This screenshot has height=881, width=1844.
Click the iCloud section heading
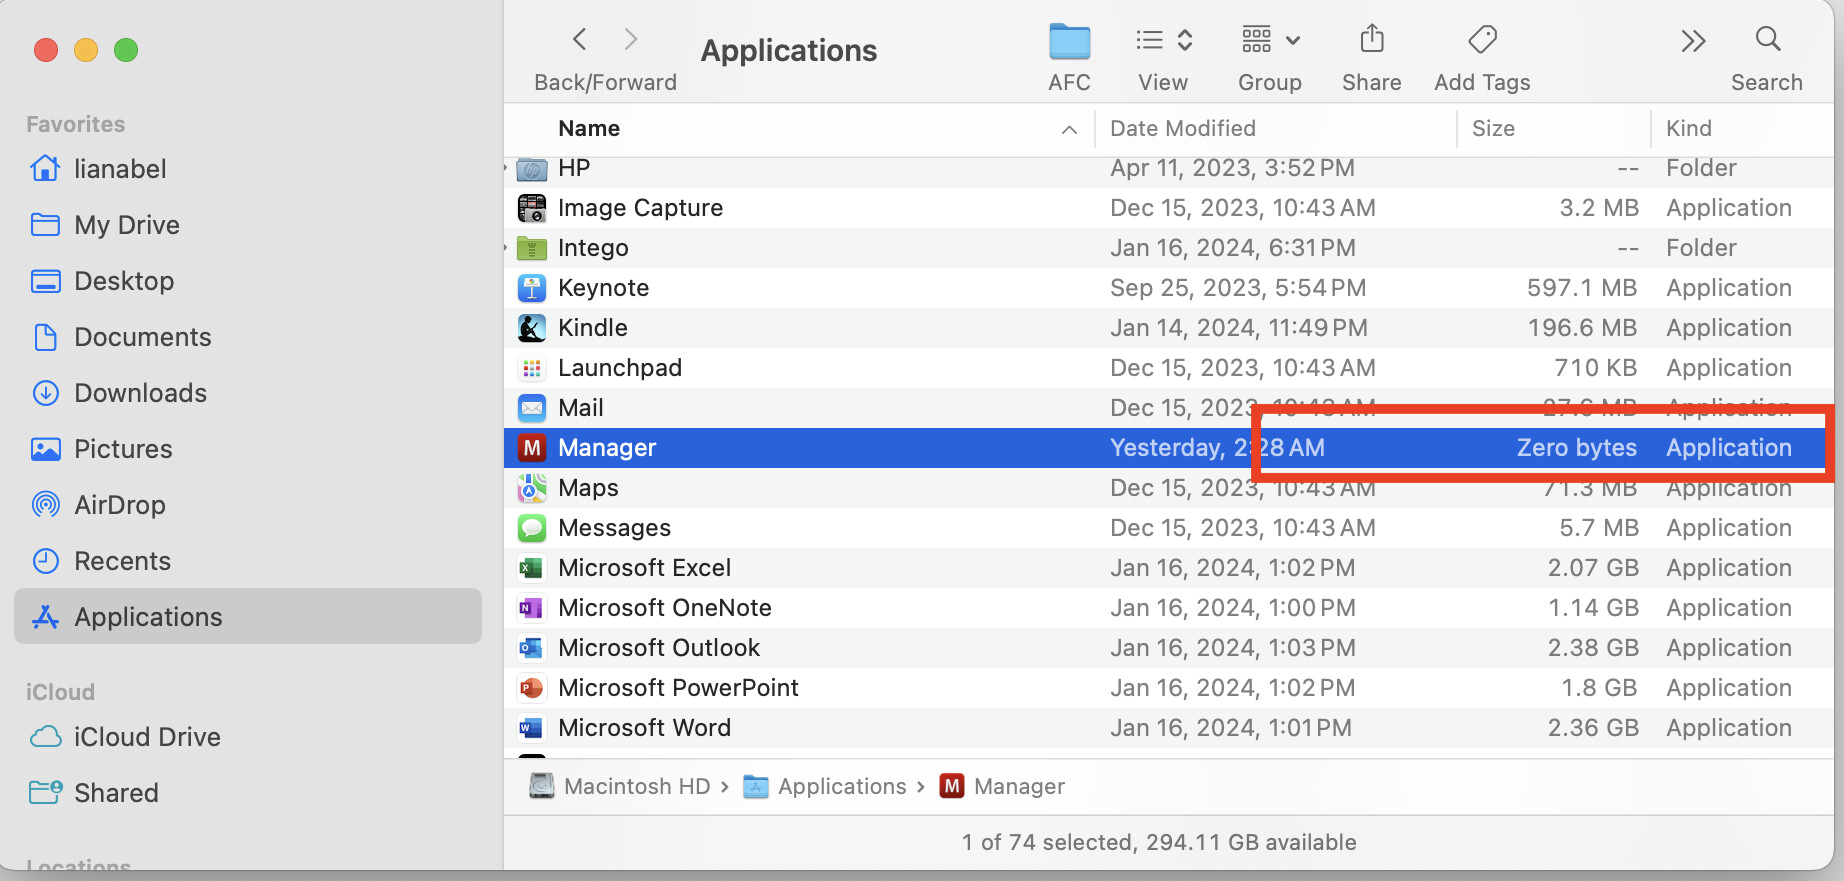click(60, 692)
